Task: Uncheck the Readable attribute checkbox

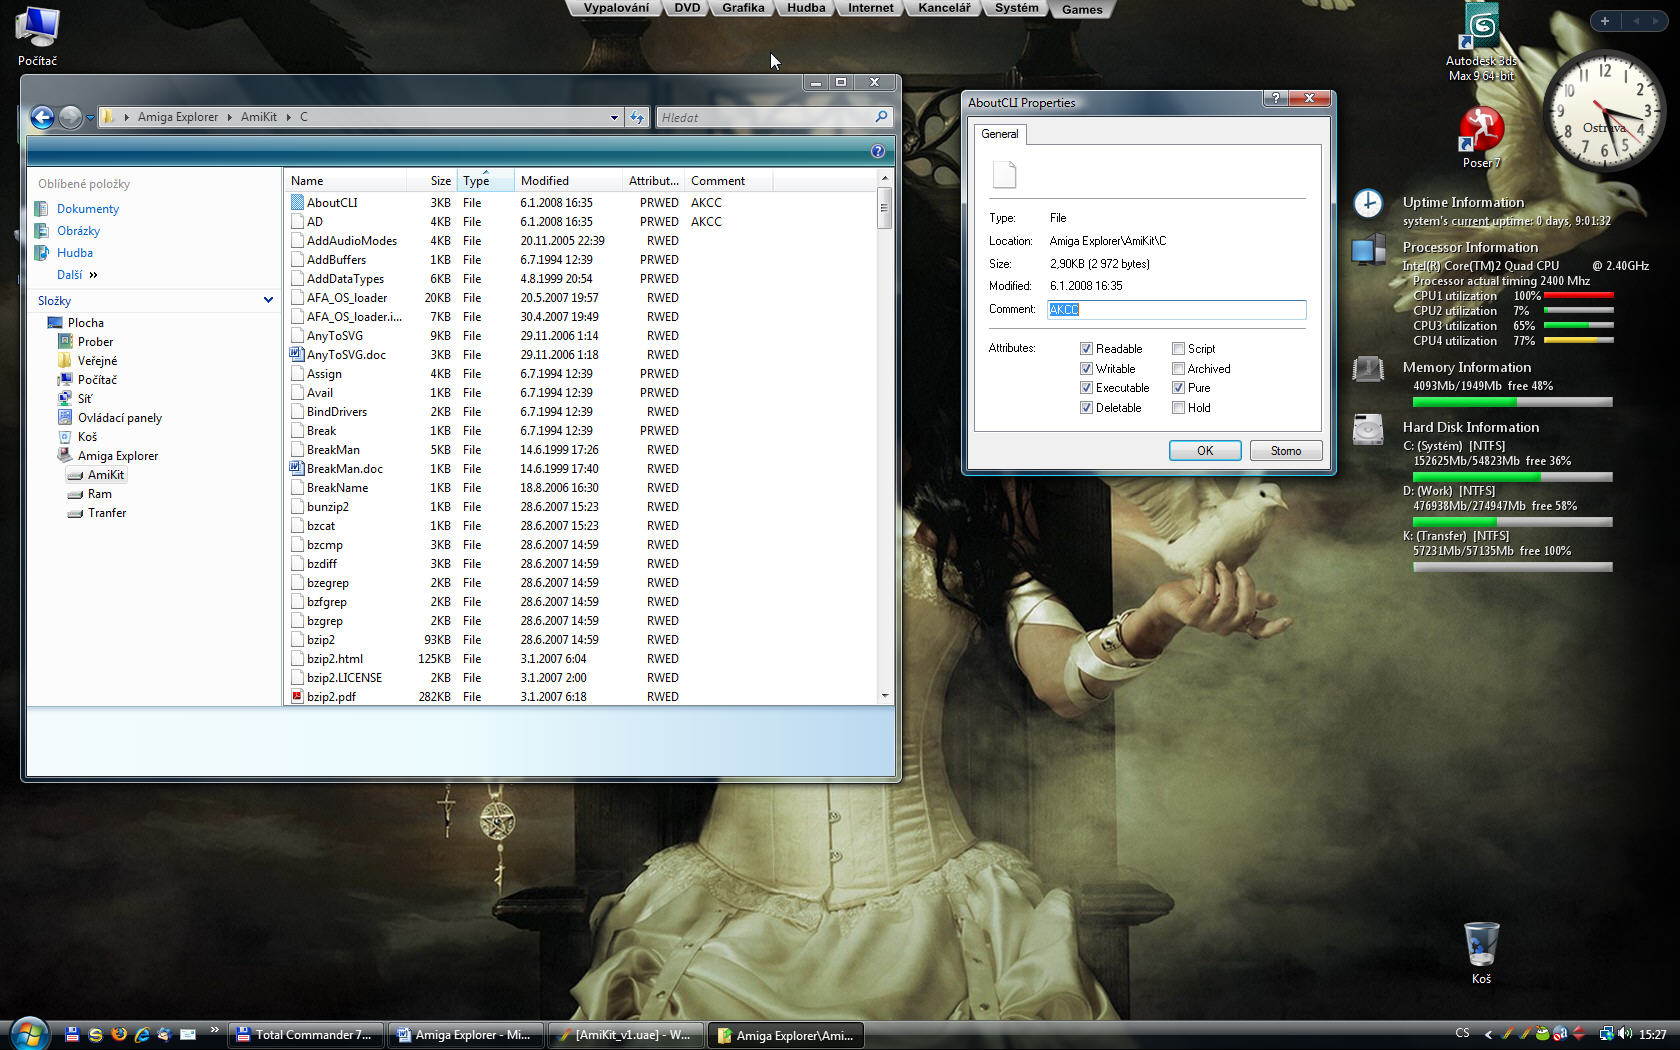Action: (1086, 349)
